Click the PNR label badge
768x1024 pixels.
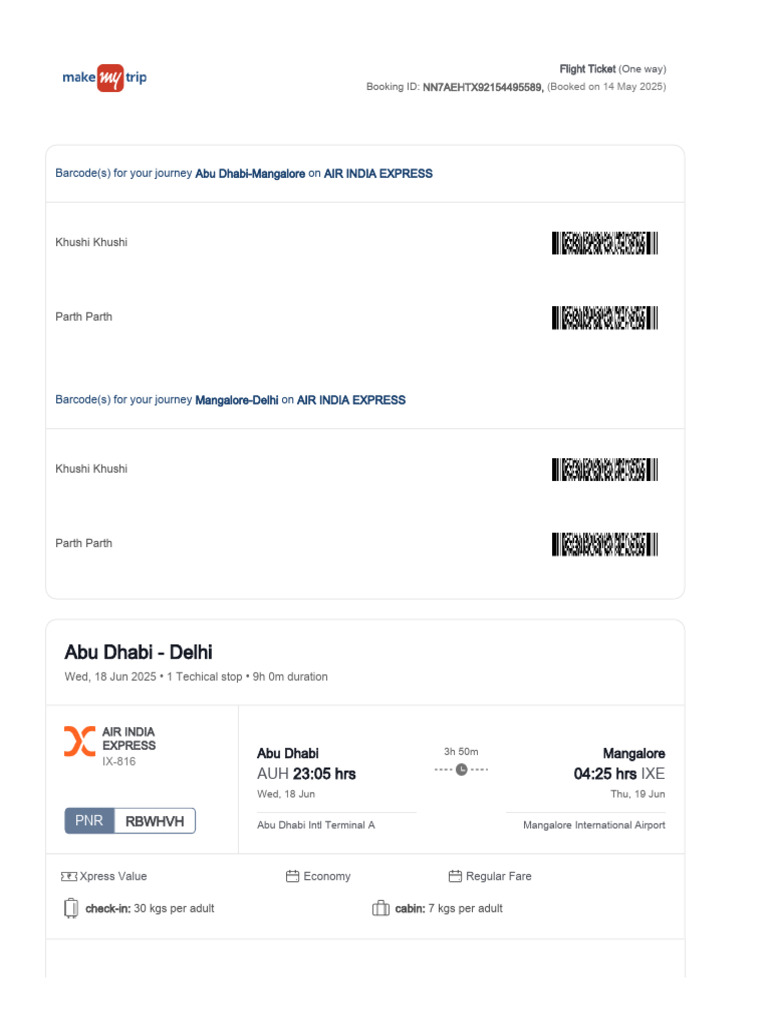tap(90, 821)
